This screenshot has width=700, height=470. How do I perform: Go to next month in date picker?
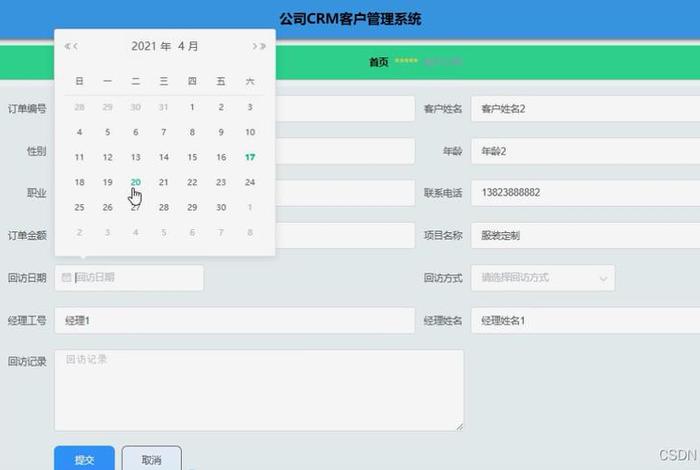click(254, 46)
